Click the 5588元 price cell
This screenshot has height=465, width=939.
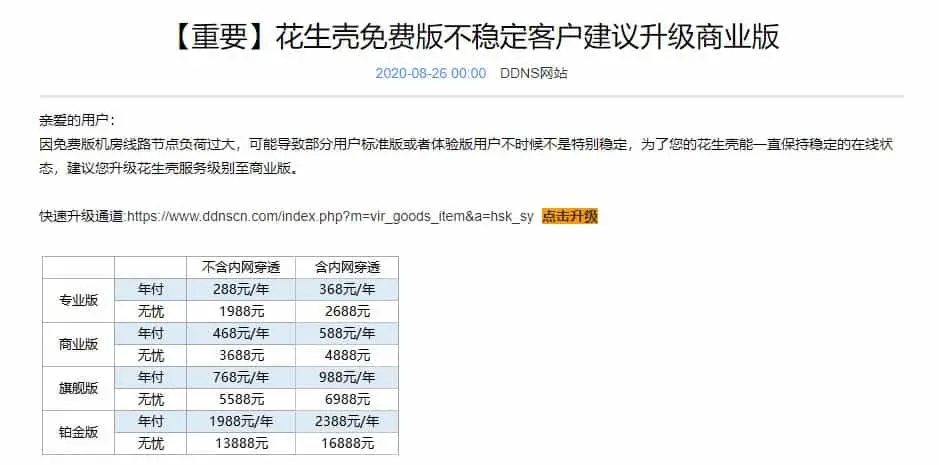tap(241, 399)
